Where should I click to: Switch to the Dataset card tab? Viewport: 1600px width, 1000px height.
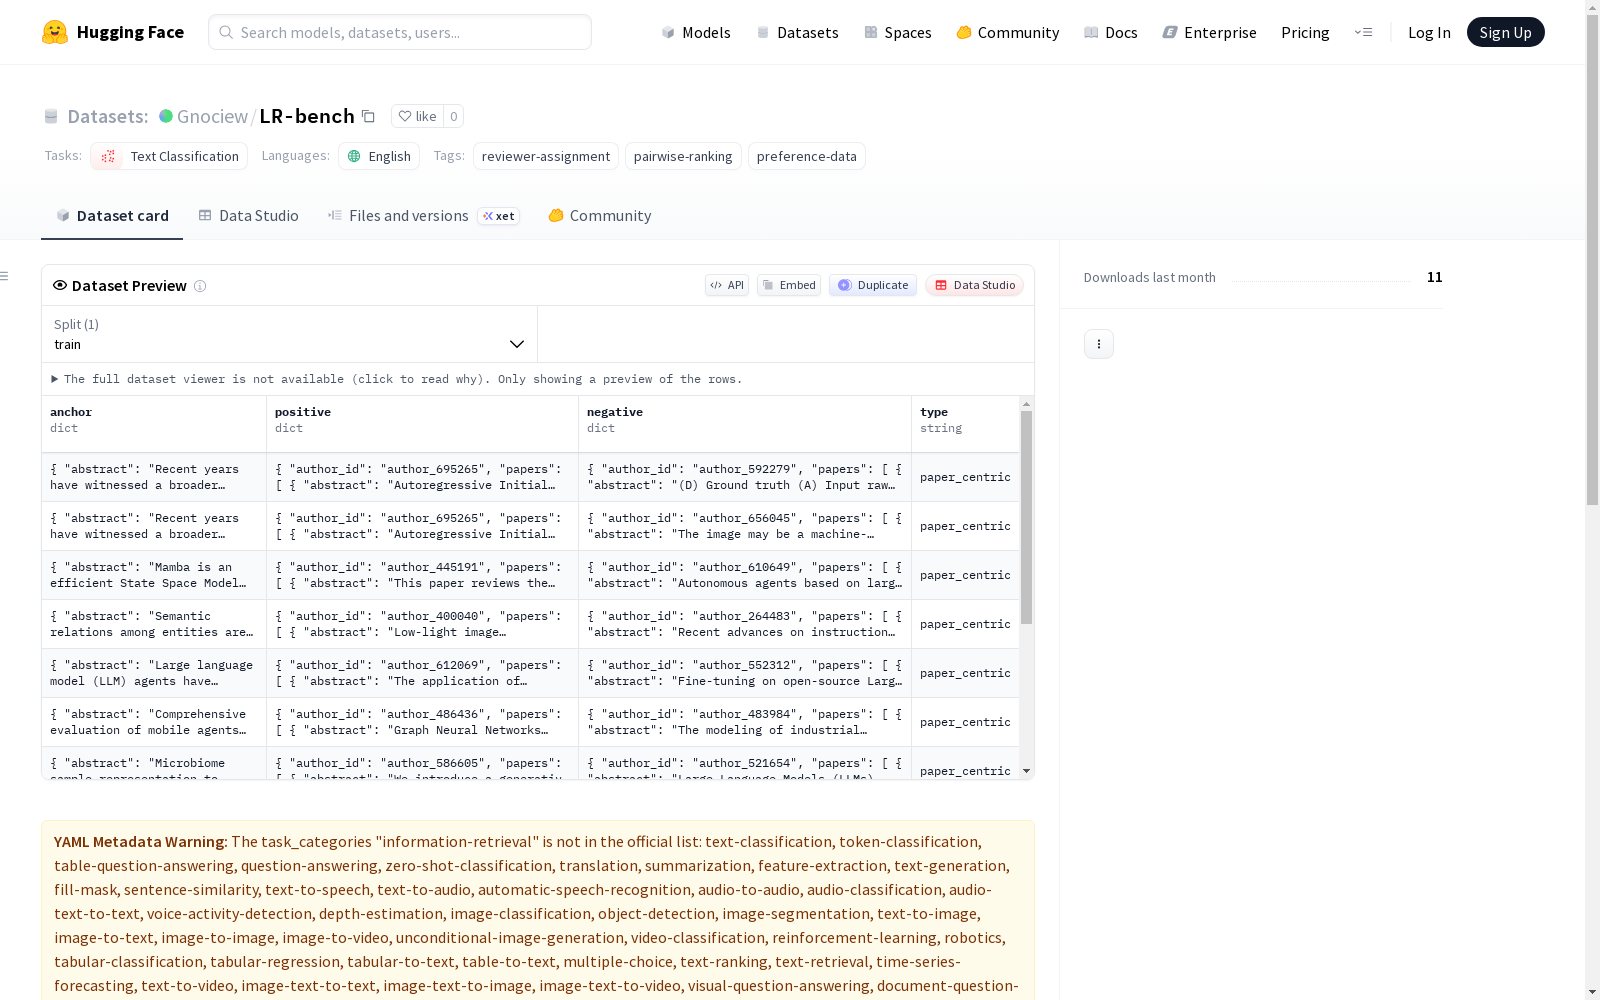click(x=112, y=216)
